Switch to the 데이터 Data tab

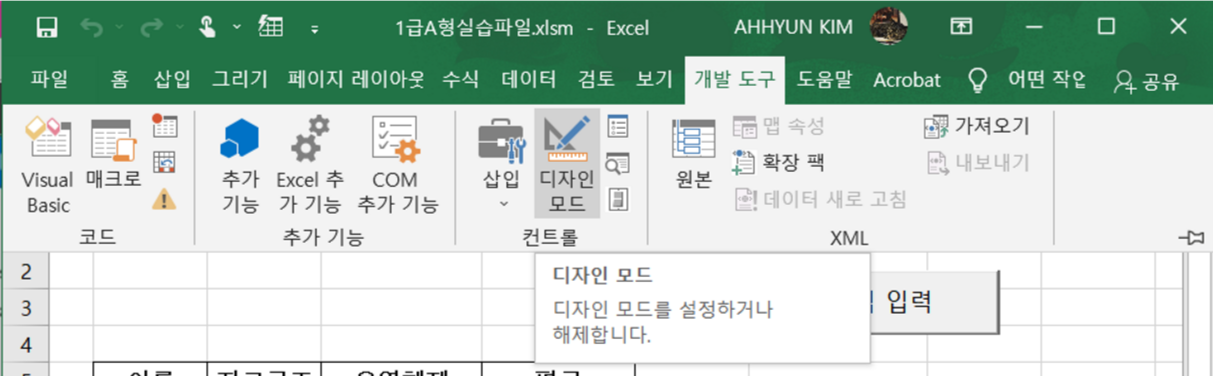point(529,80)
